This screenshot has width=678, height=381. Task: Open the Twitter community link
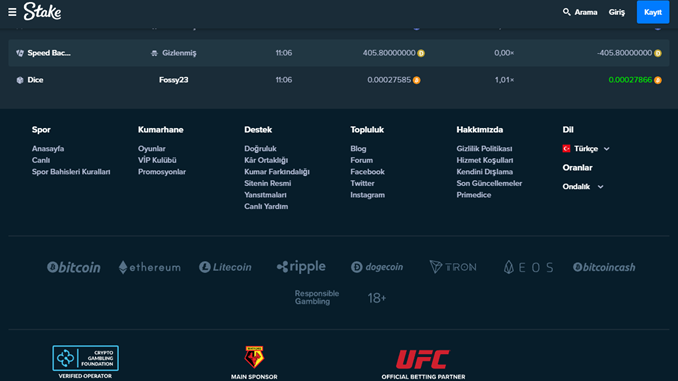[x=362, y=184]
